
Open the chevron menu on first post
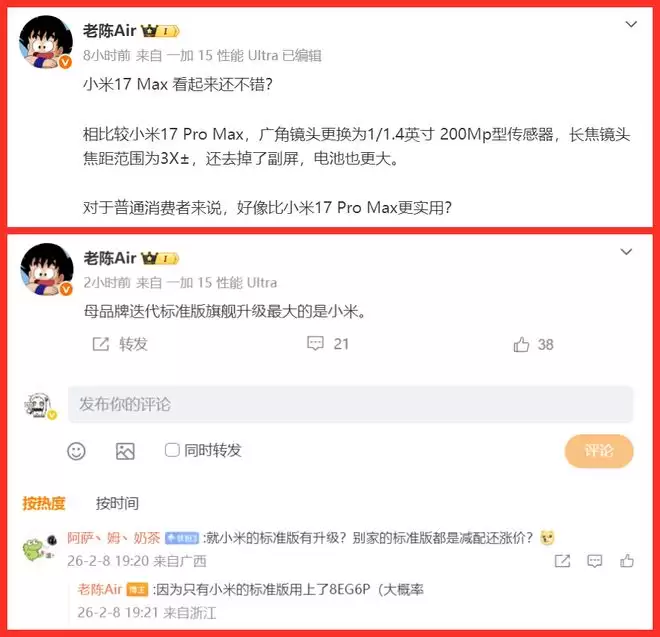point(631,24)
